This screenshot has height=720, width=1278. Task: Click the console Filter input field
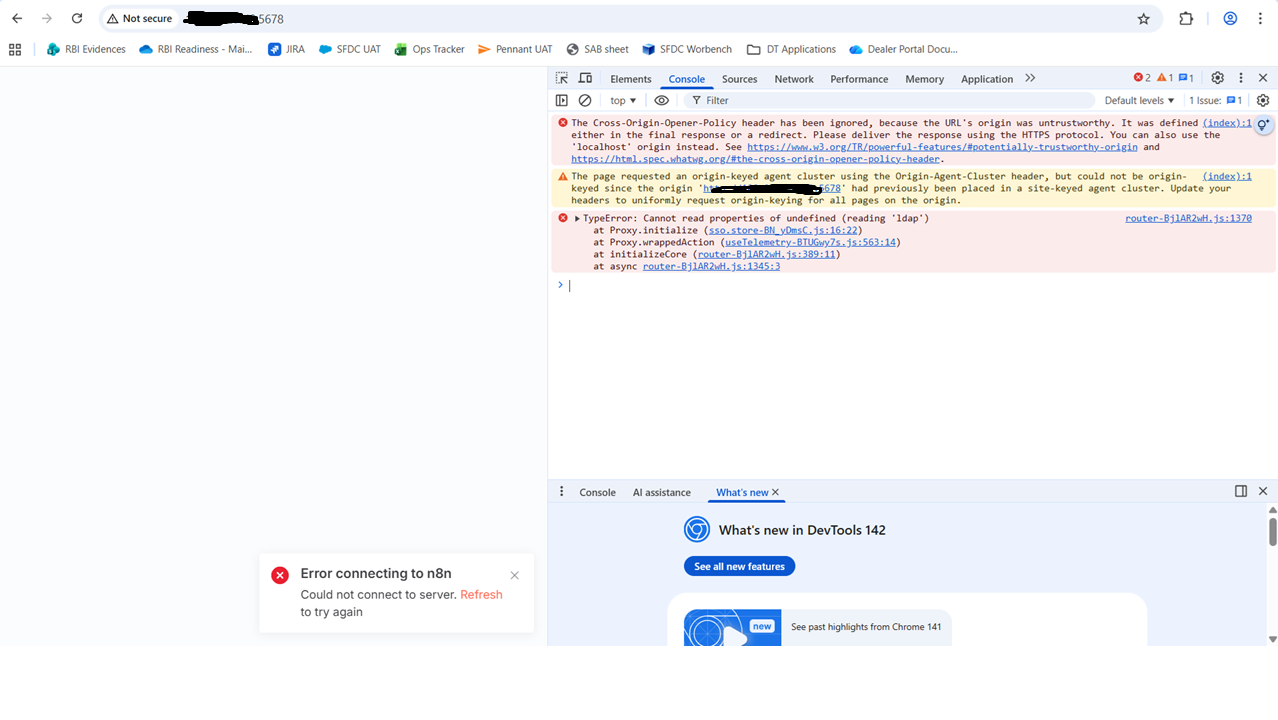pyautogui.click(x=890, y=100)
